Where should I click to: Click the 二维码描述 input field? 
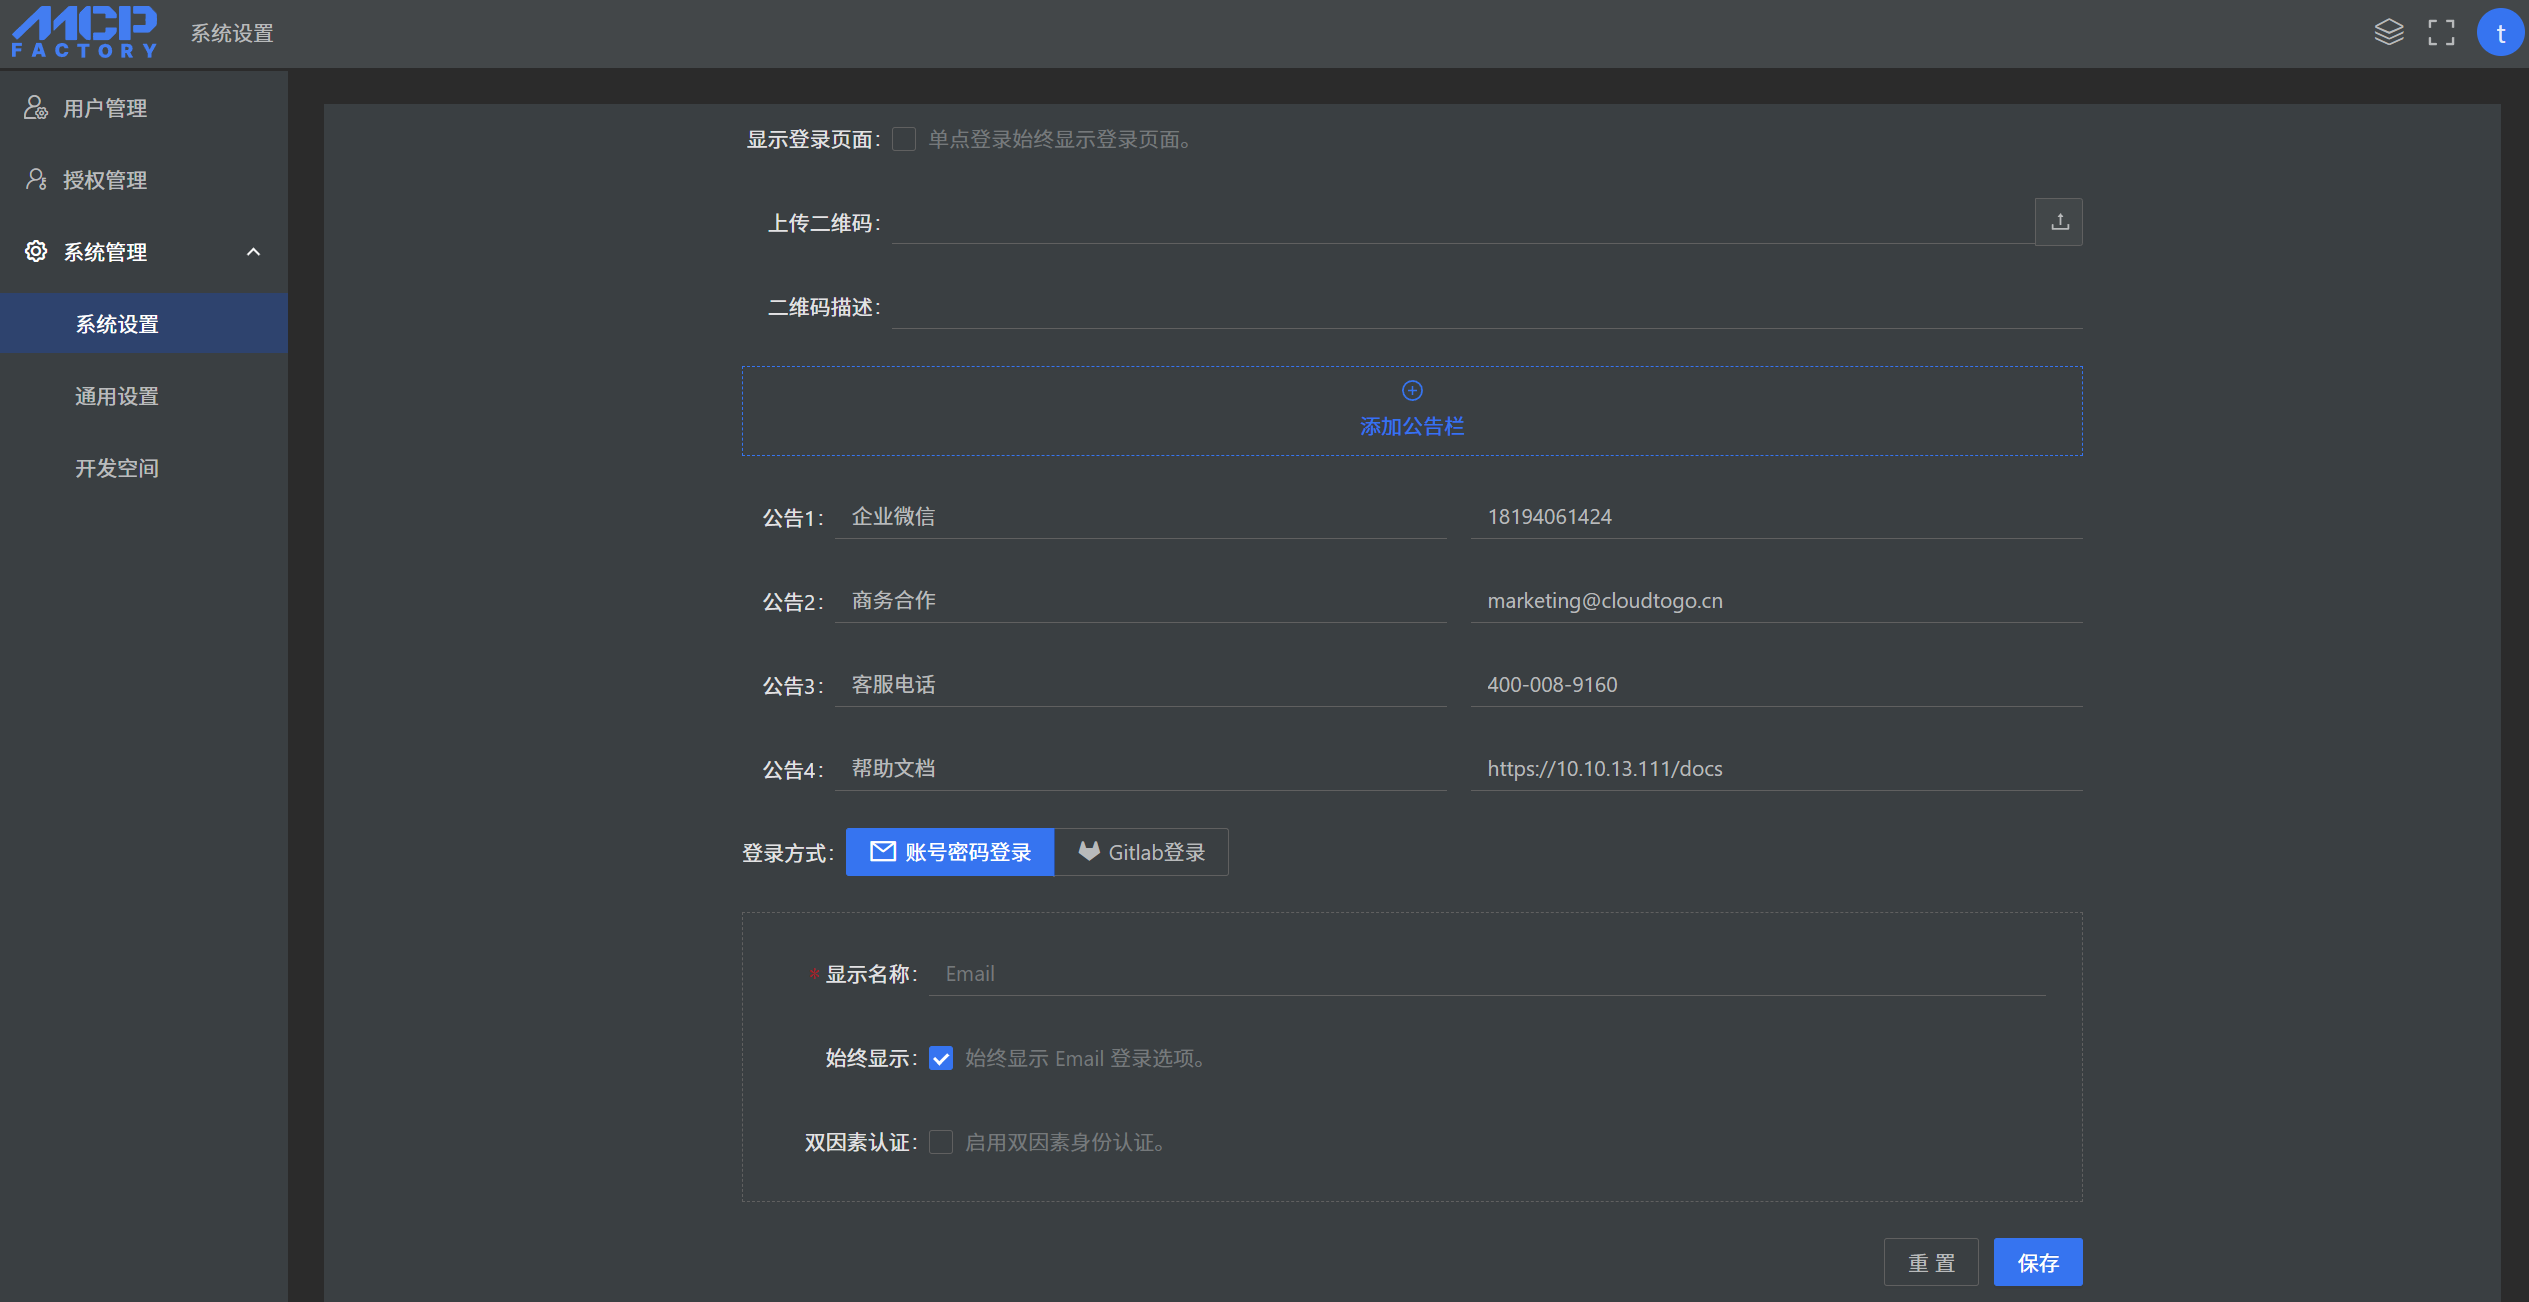[1486, 307]
